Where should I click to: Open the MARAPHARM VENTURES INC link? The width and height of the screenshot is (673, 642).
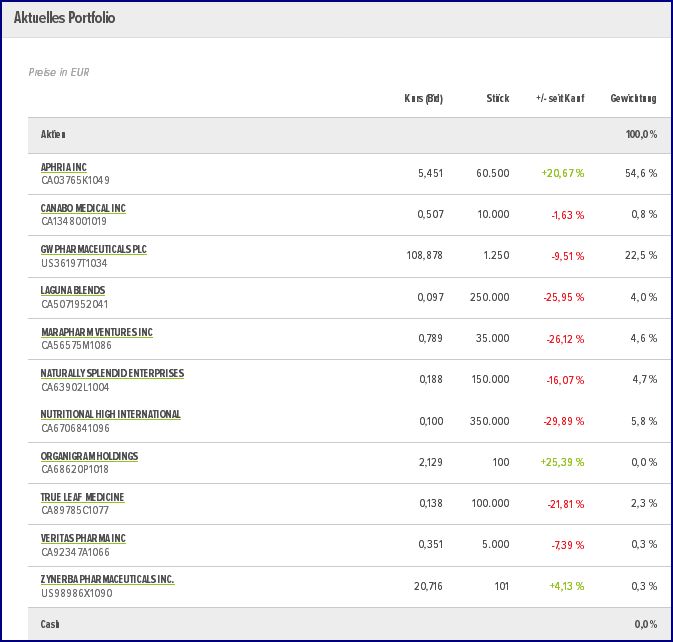coord(96,332)
